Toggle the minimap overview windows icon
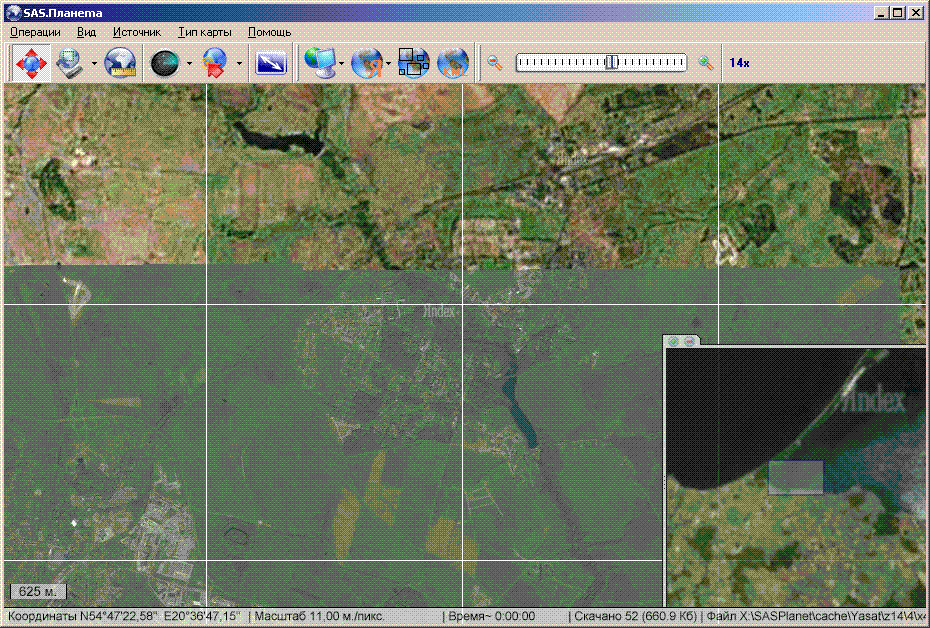Image resolution: width=930 pixels, height=628 pixels. coord(413,63)
